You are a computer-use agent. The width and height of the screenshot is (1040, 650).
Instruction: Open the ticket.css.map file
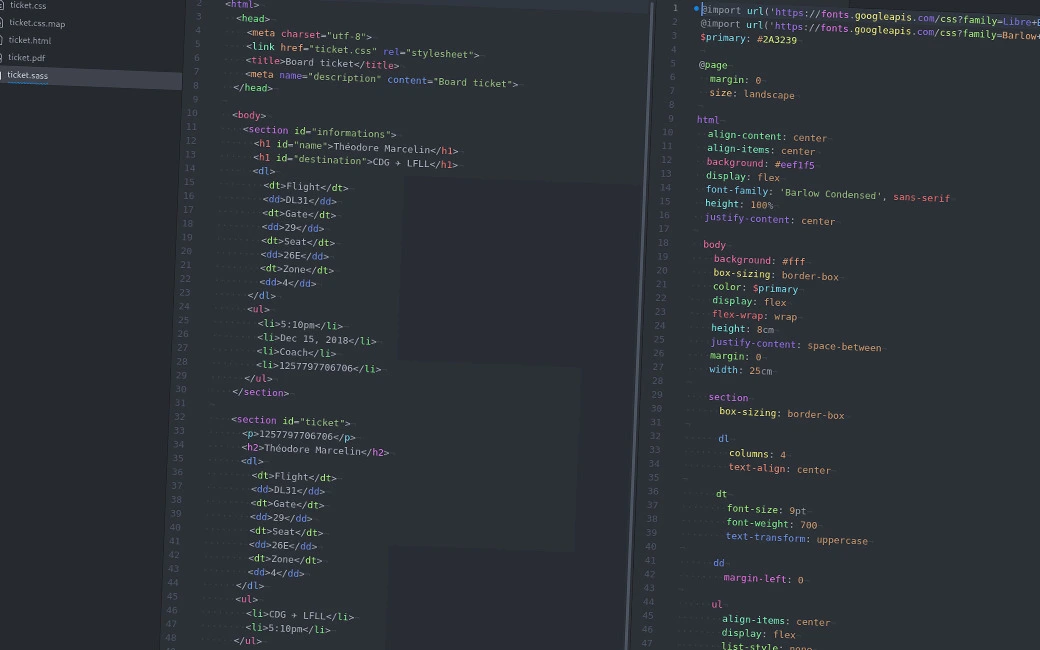[37, 23]
